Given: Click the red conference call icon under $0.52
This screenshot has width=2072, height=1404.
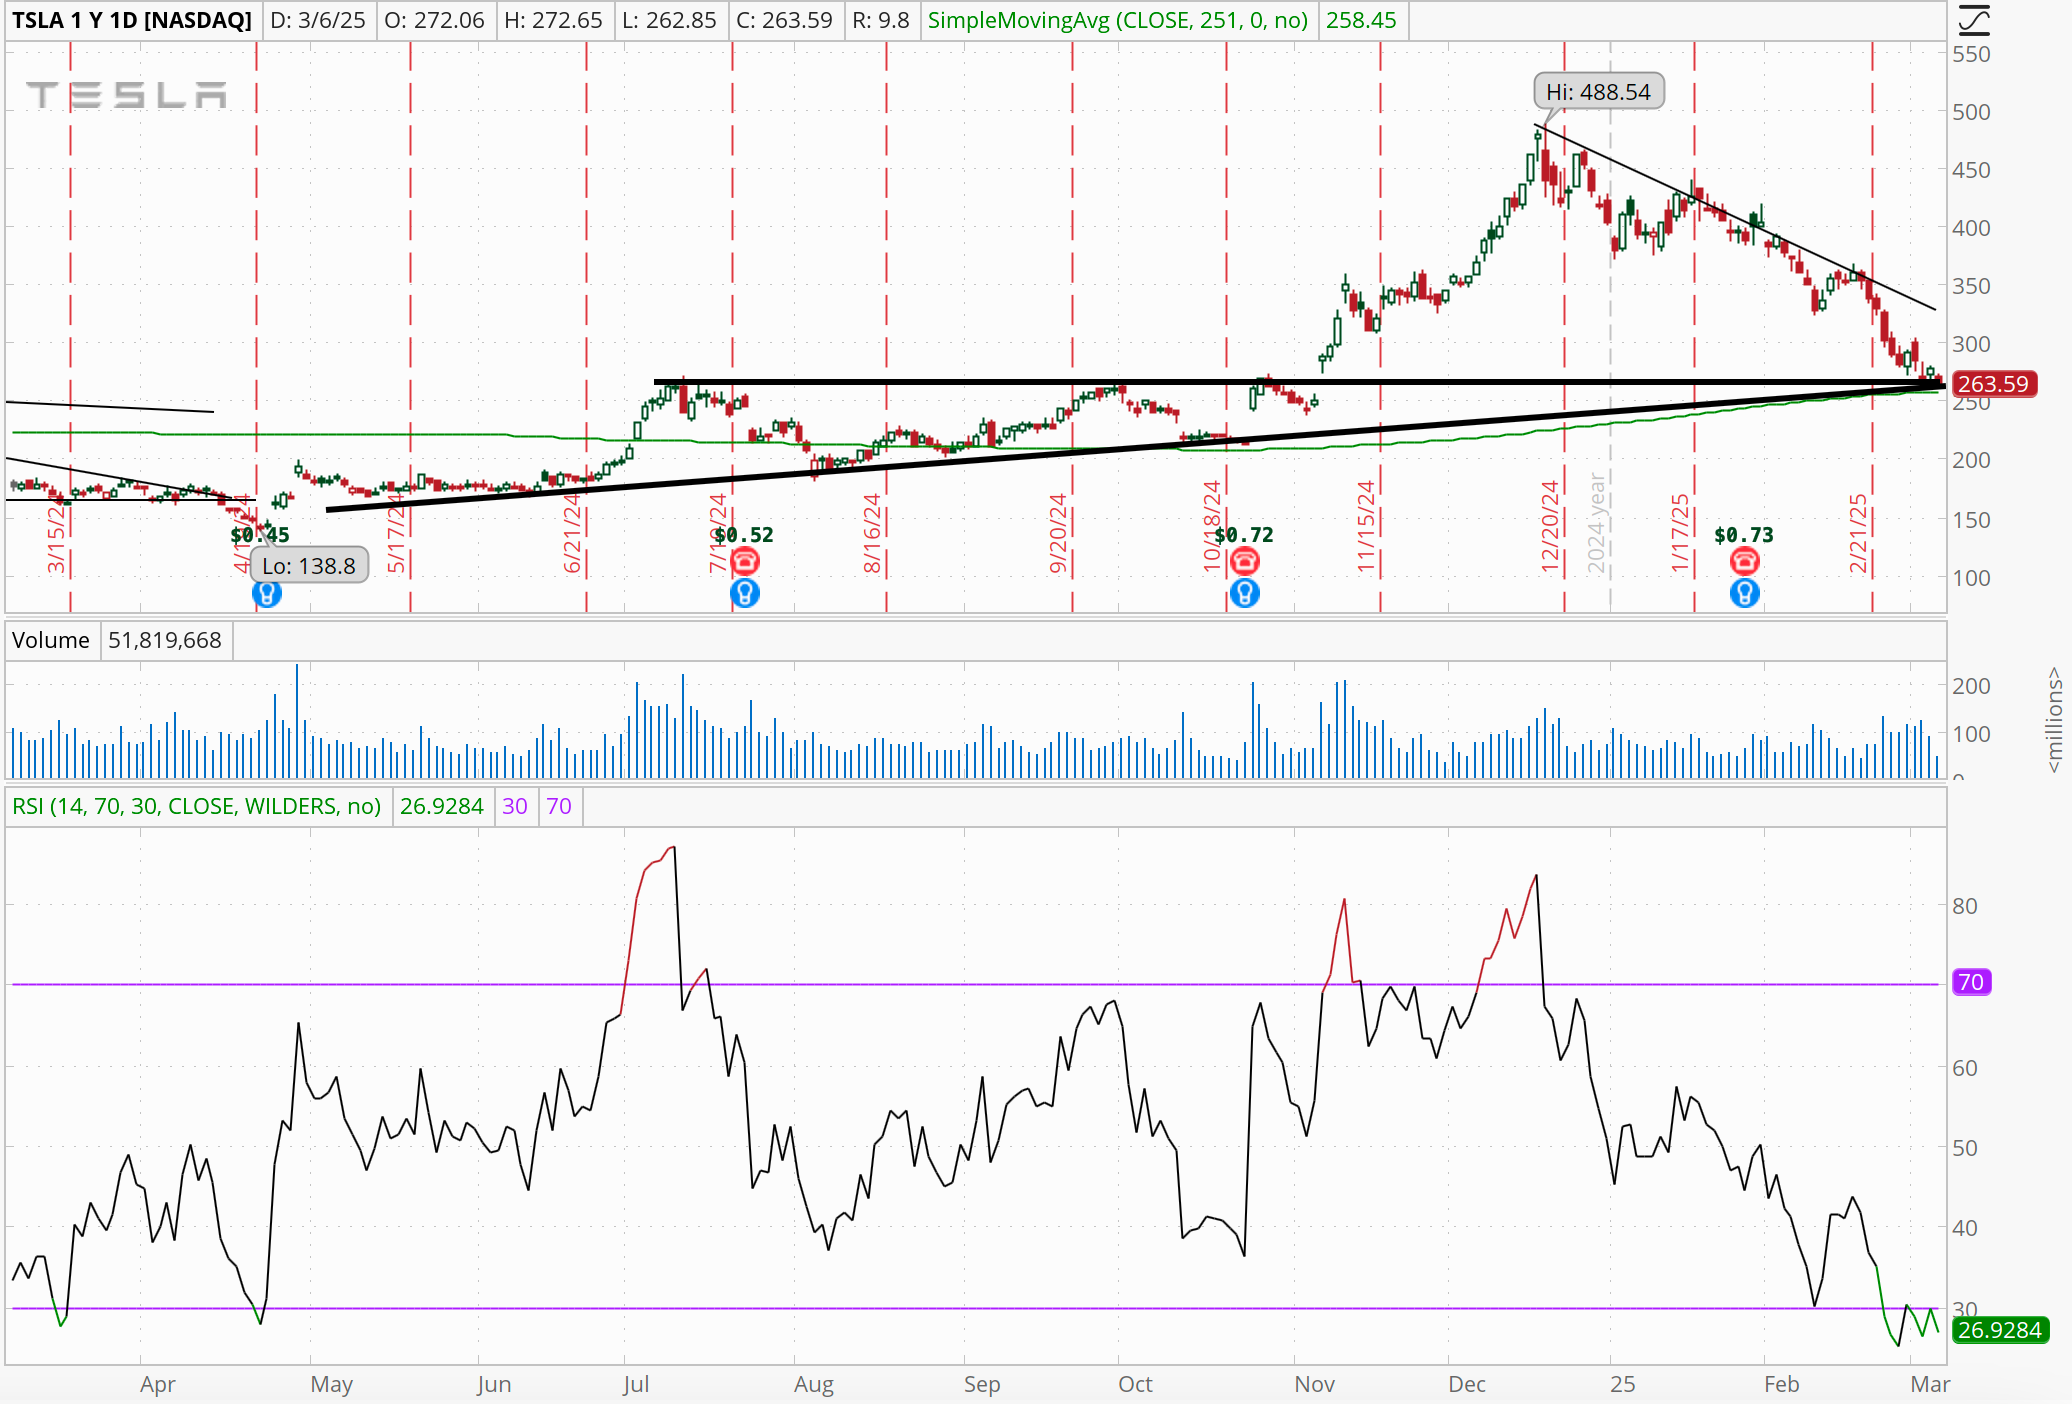Looking at the screenshot, I should click(745, 561).
